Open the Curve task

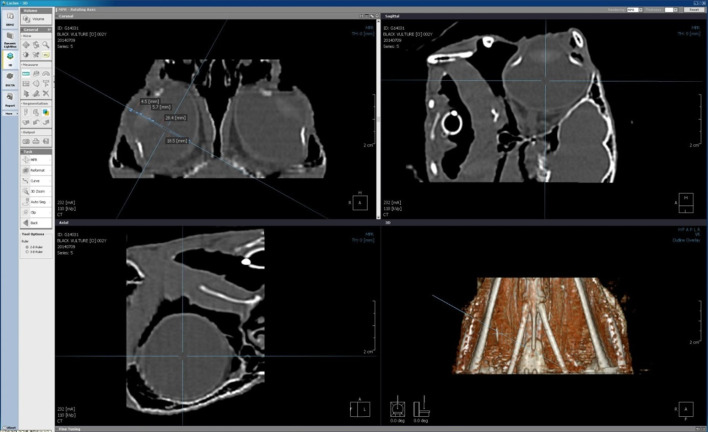(36, 181)
